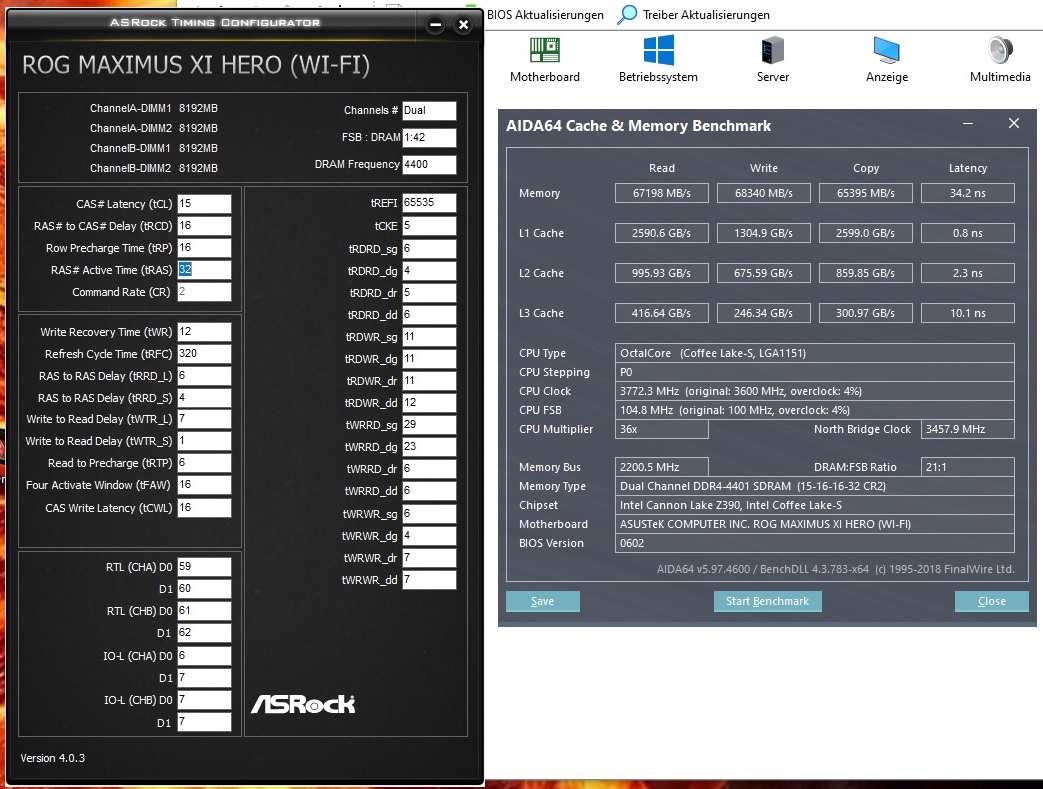Click the Refresh Cycle Time (tRFC) field
This screenshot has height=789, width=1043.
(x=204, y=353)
